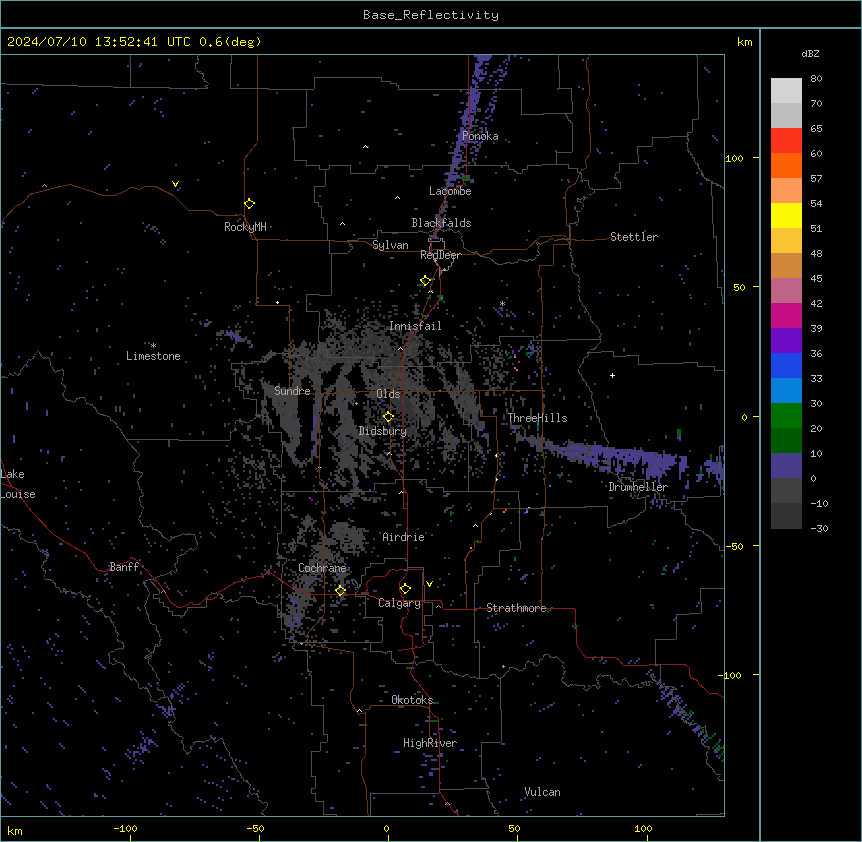This screenshot has height=842, width=862.
Task: Click the dBZ legend heading
Action: tap(810, 54)
